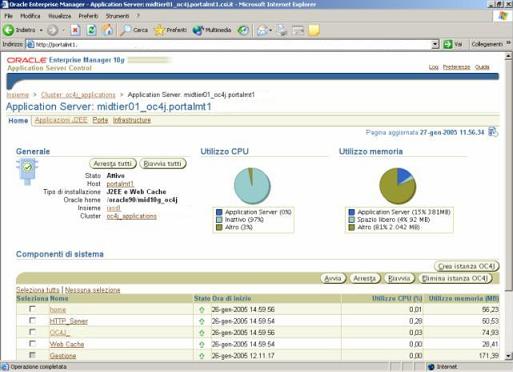Viewport: 513px width, 372px height.
Task: Click the up-arrow status icon for Gestione
Action: [202, 356]
